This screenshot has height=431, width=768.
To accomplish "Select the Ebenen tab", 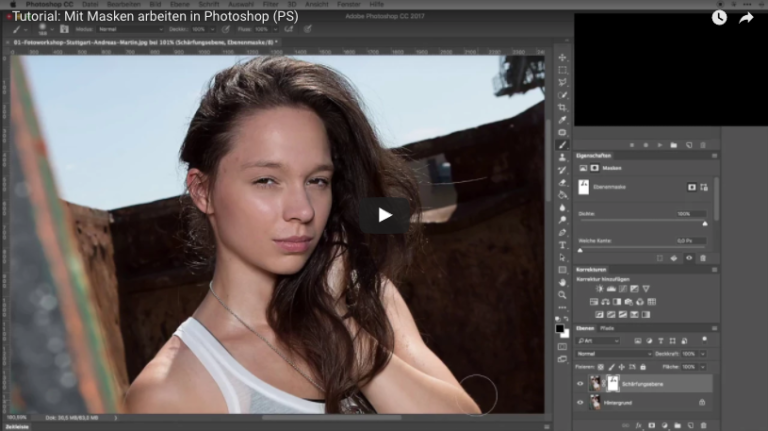I will pos(585,328).
